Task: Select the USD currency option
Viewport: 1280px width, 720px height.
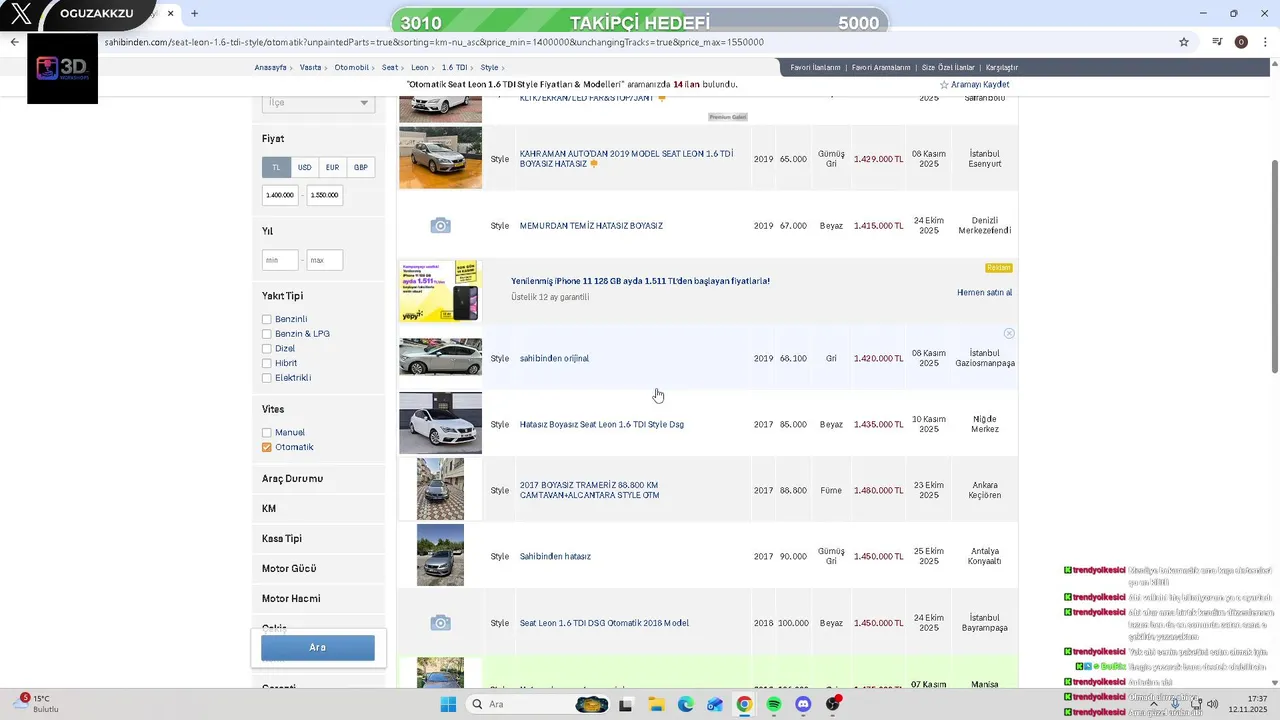Action: [x=304, y=168]
